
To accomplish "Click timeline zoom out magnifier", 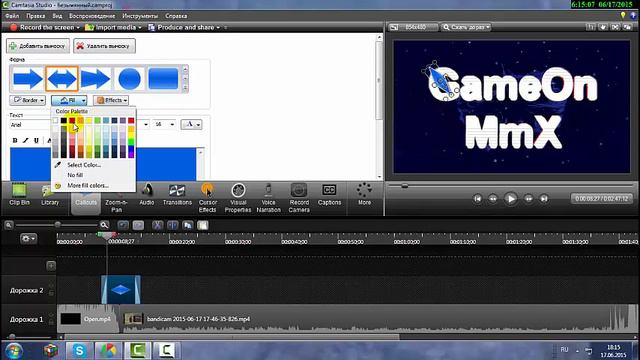I will [x=9, y=225].
